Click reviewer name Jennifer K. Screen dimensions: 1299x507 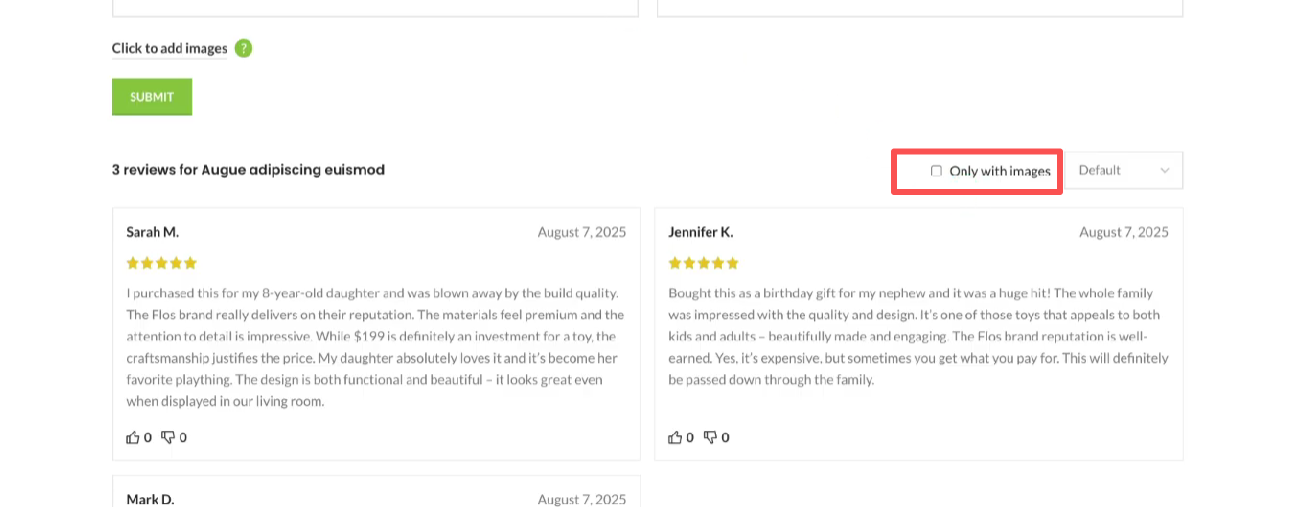701,232
